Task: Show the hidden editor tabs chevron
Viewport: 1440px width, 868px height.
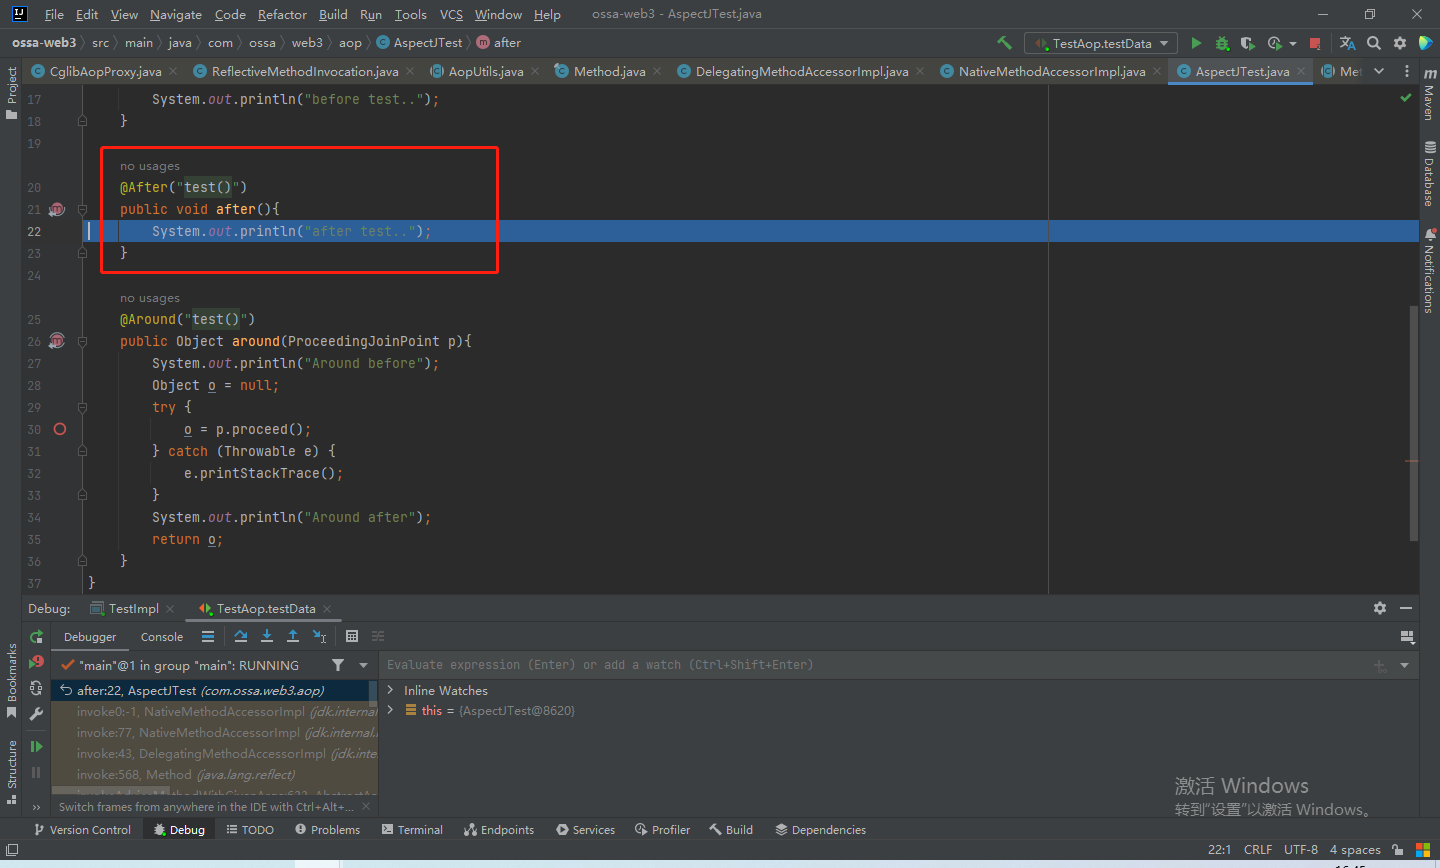Action: [x=1379, y=71]
